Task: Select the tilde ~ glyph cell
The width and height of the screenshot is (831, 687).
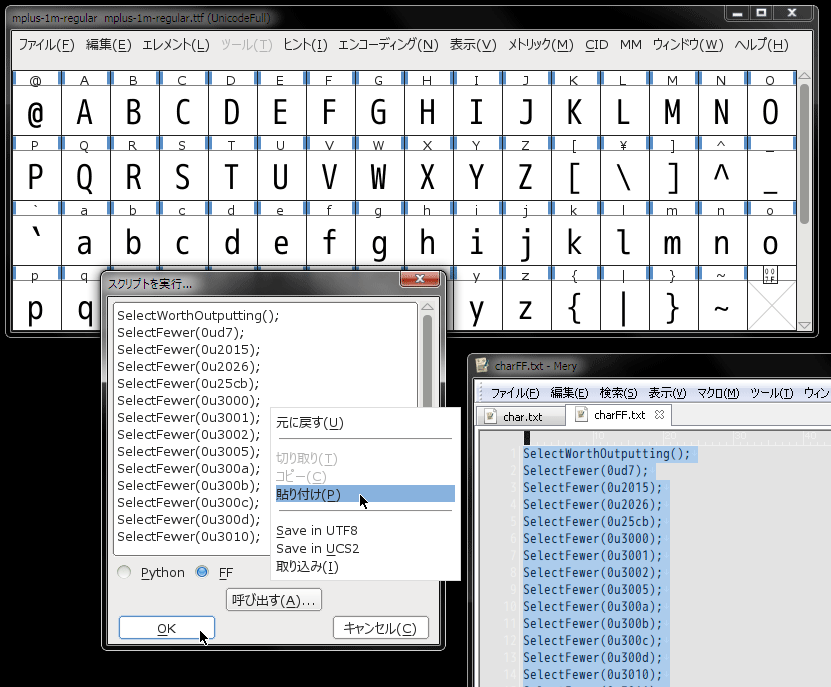Action: point(722,306)
